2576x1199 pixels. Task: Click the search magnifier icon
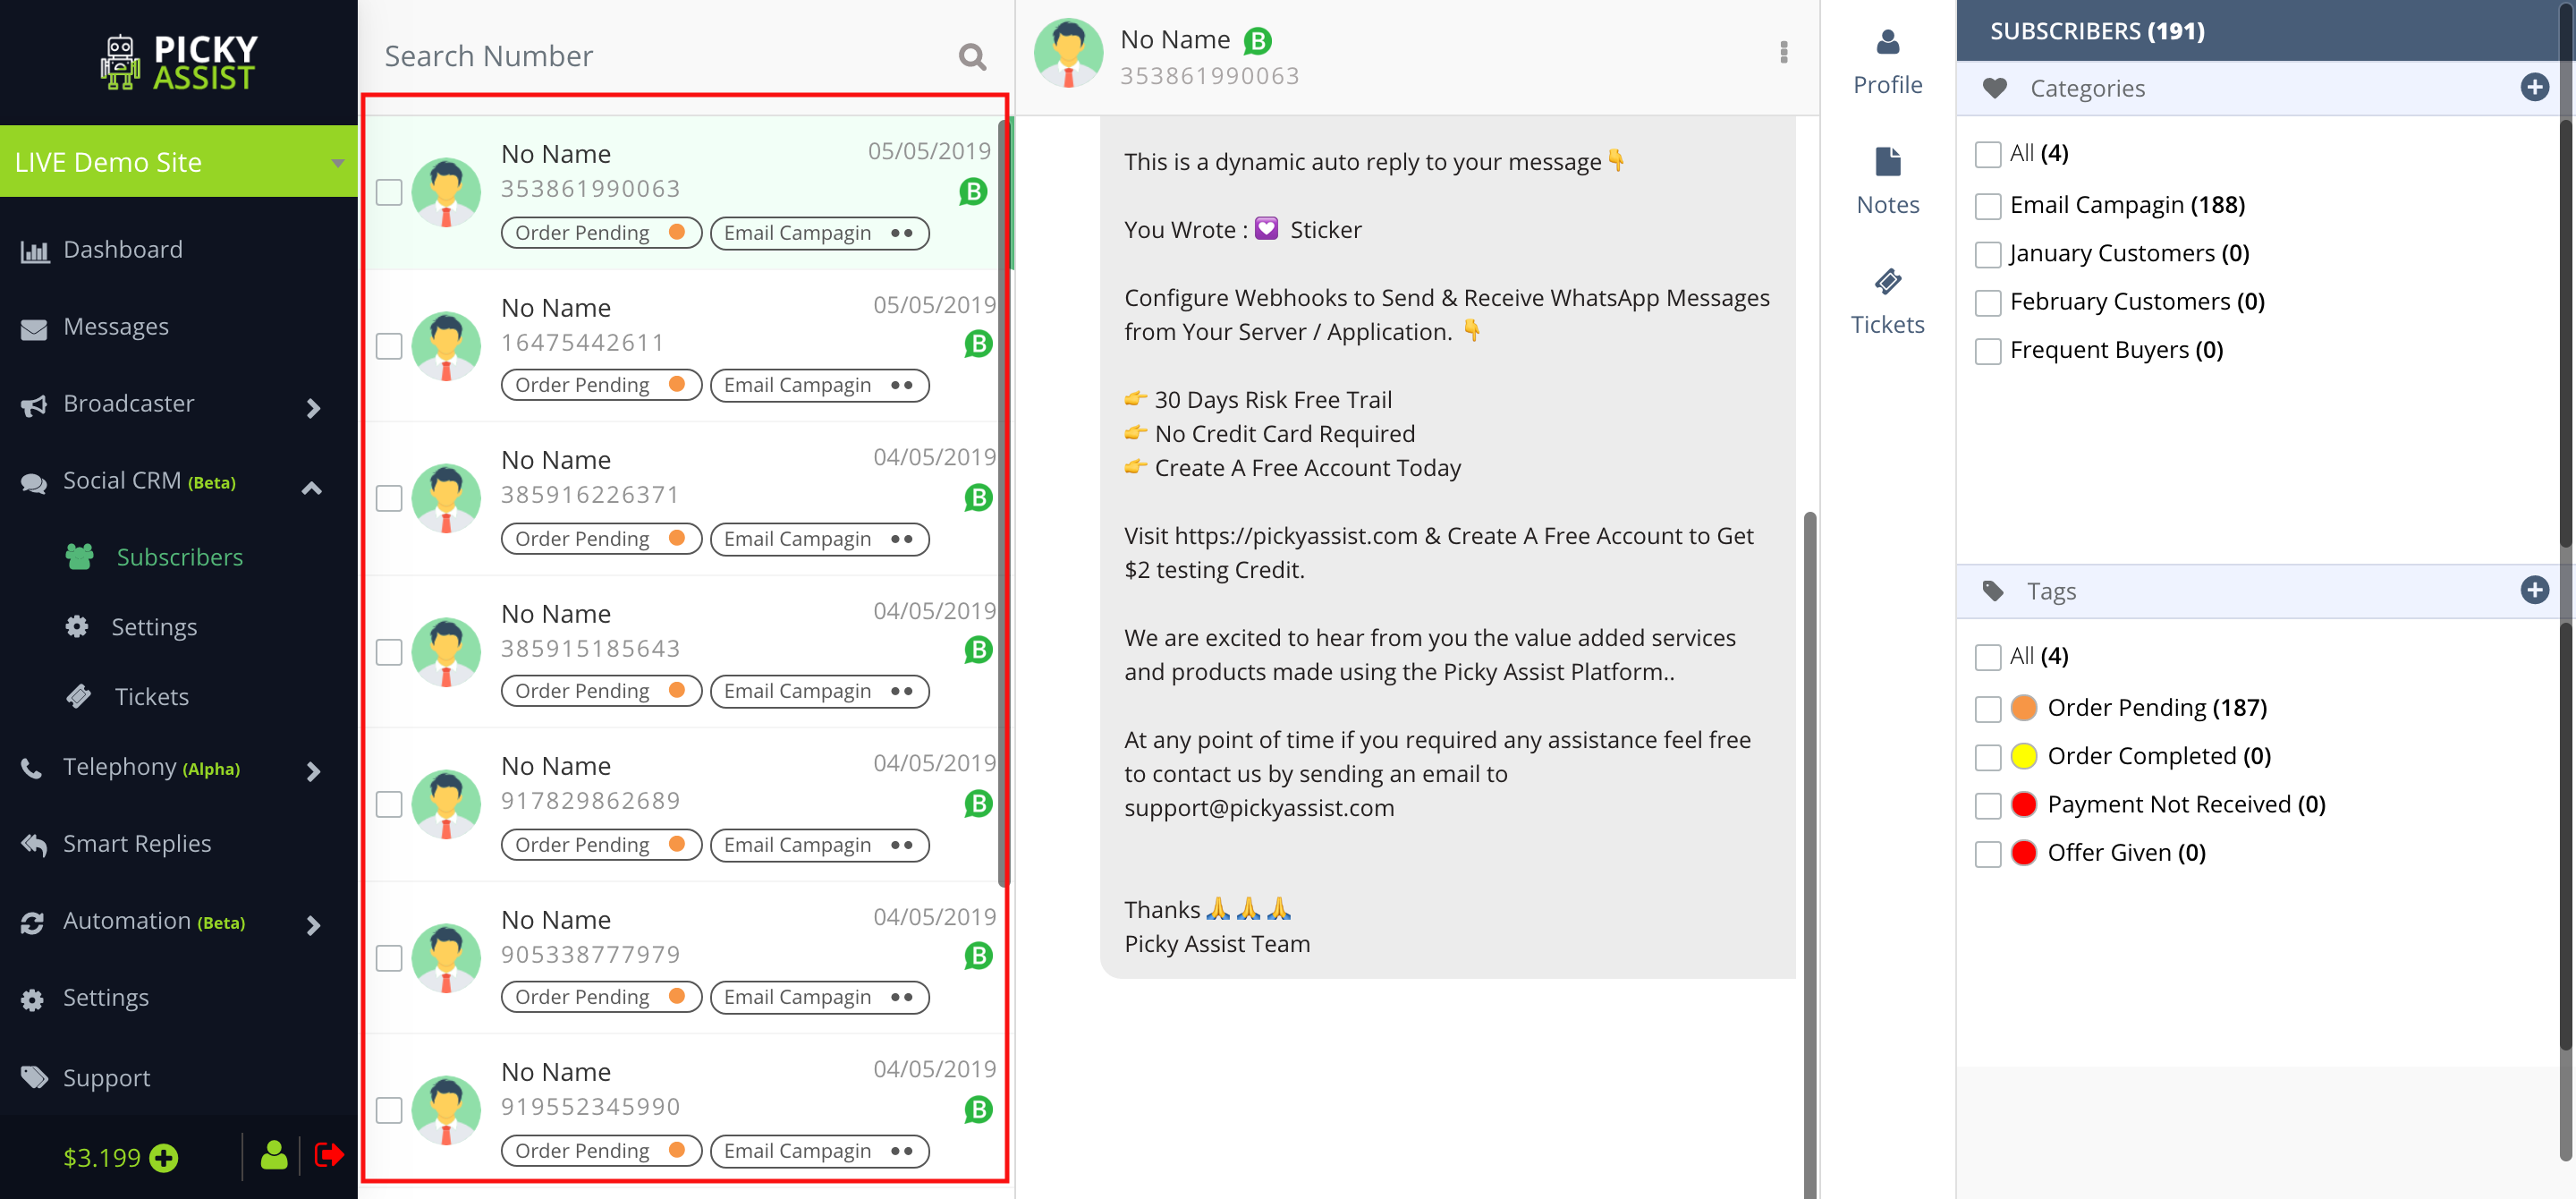(x=972, y=56)
